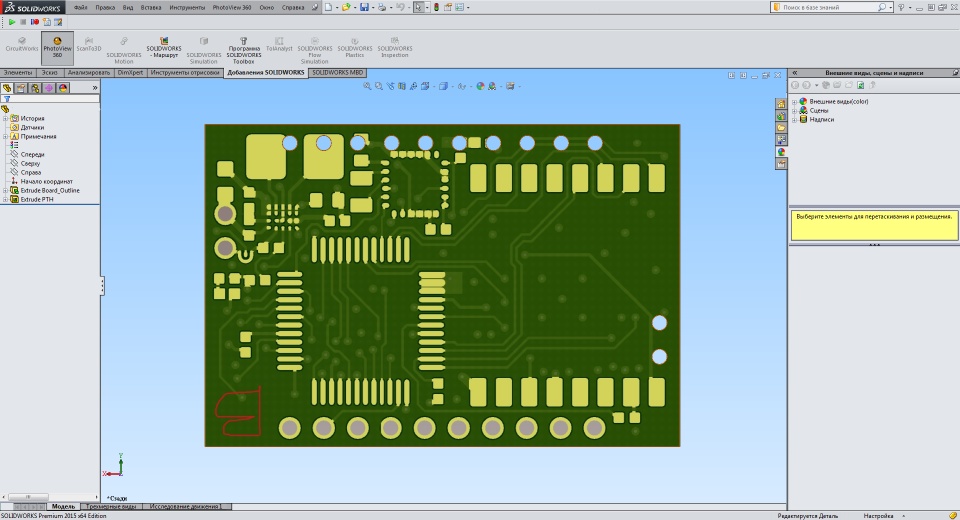Enable the SOLIDWORKS Plastics add-in

click(354, 48)
